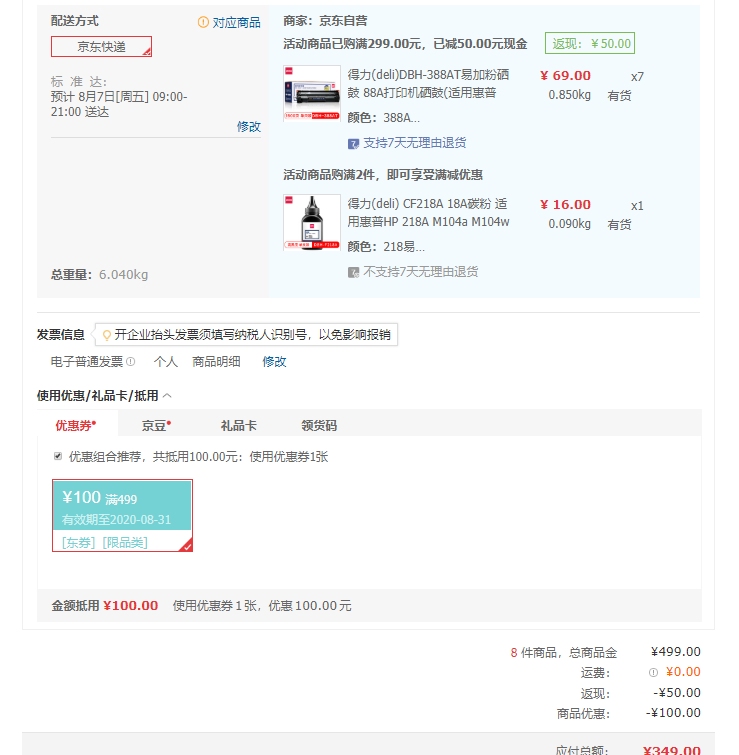Click the 应付总额 ¥349.00 amount
This screenshot has height=755, width=739.
click(x=672, y=749)
